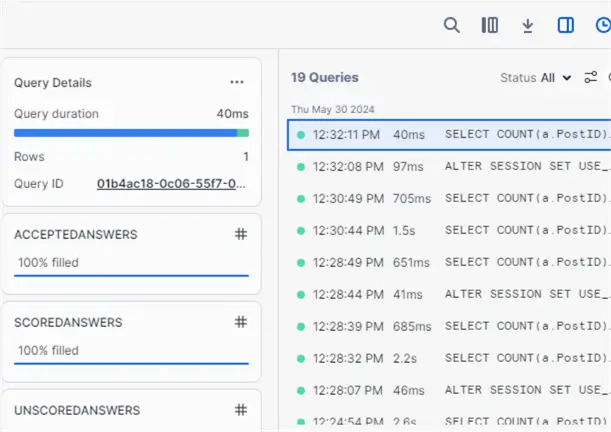Click ACCEPTEDANSWERS 100% filled bar
The height and width of the screenshot is (432, 611).
tap(131, 276)
